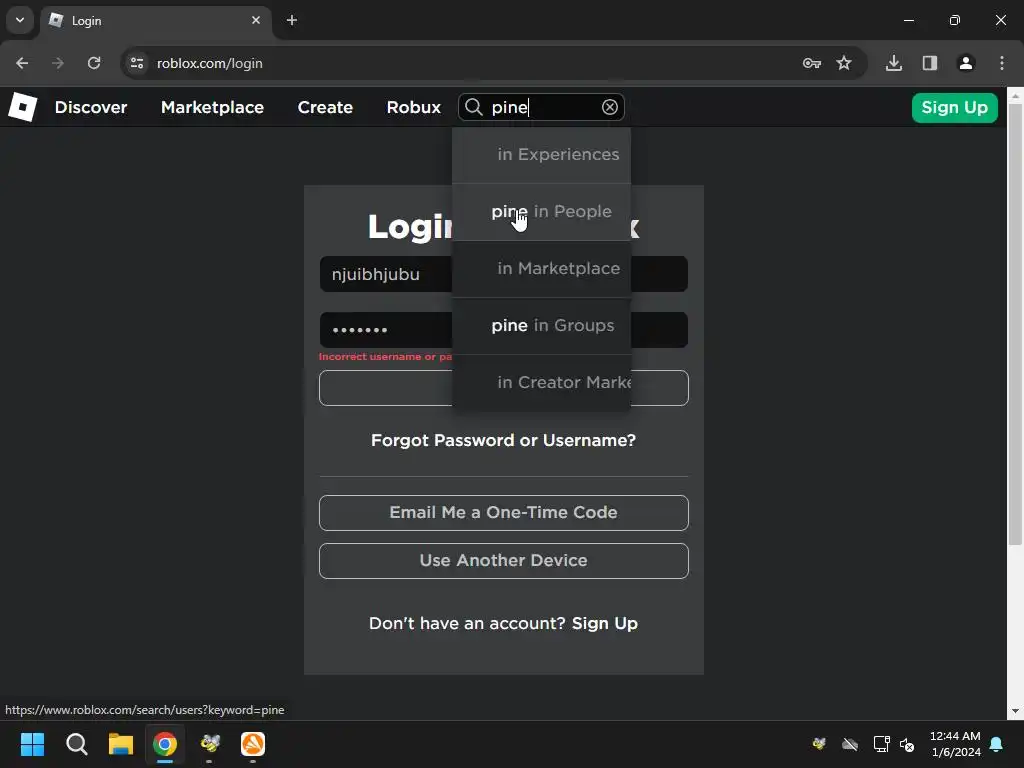Image resolution: width=1024 pixels, height=768 pixels.
Task: Select 'pine in Groups' suggestion
Action: click(x=541, y=325)
